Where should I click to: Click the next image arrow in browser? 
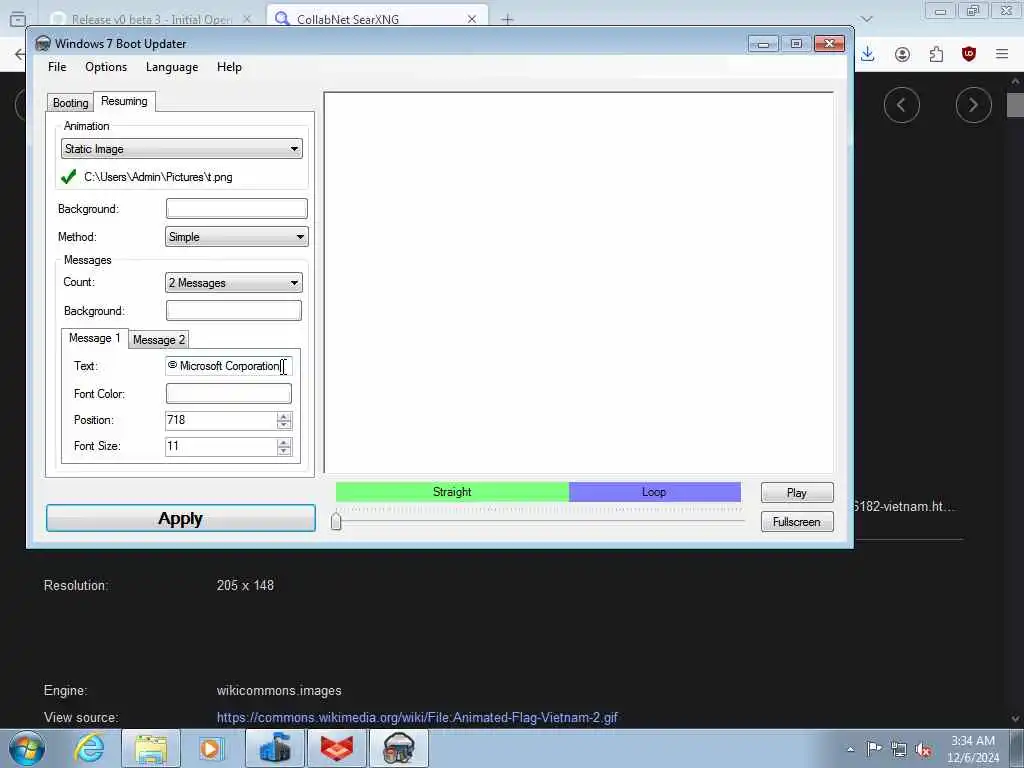pos(973,104)
